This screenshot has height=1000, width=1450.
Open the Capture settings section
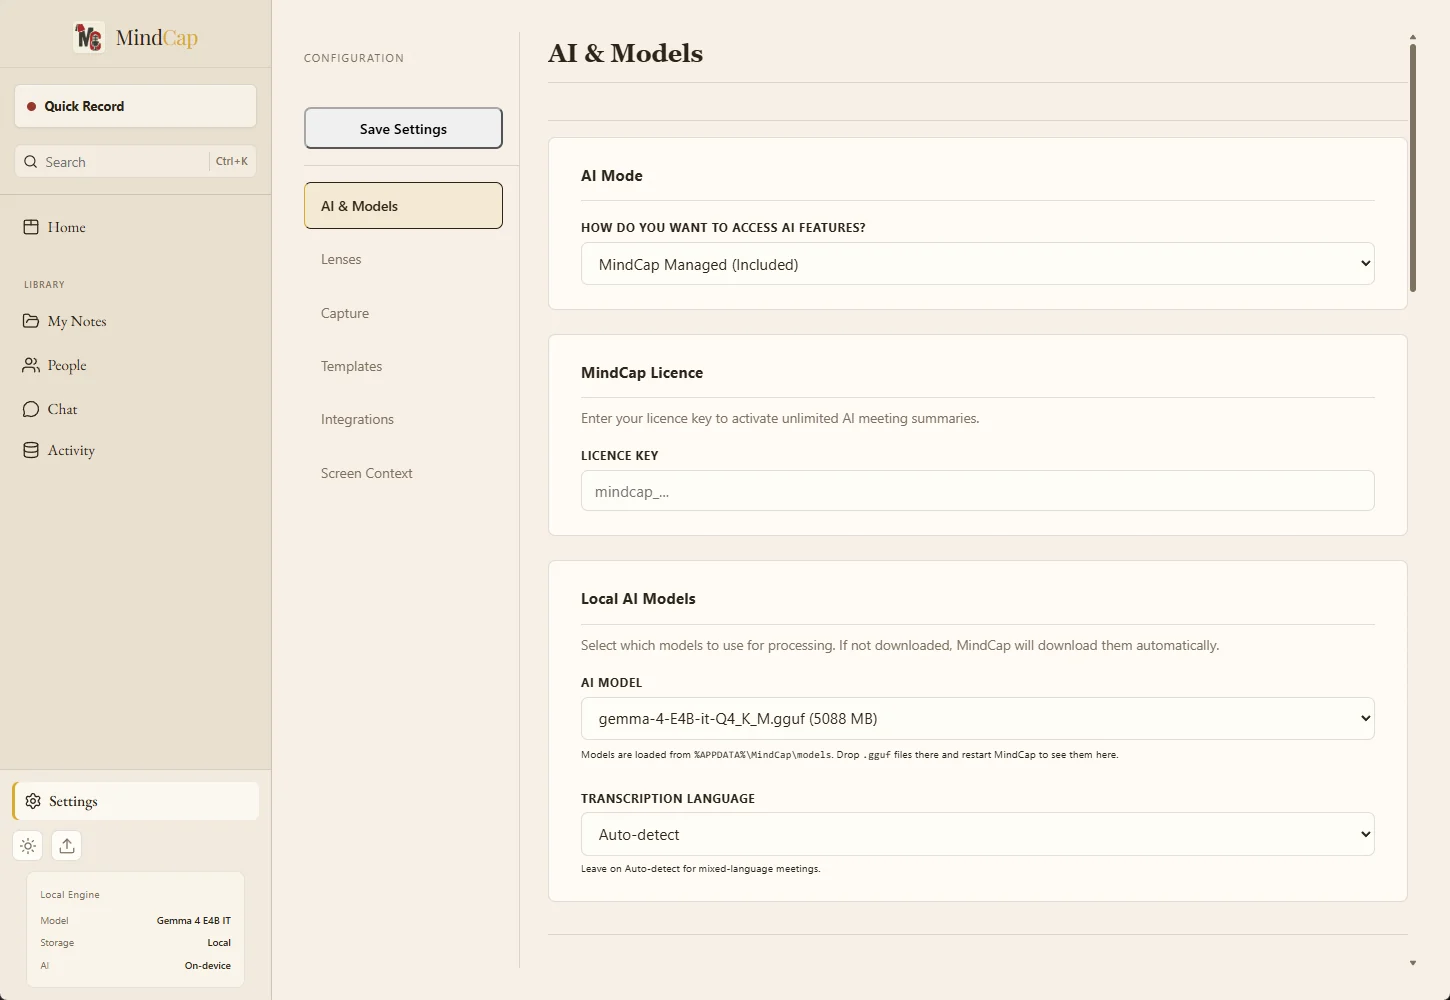(403, 313)
